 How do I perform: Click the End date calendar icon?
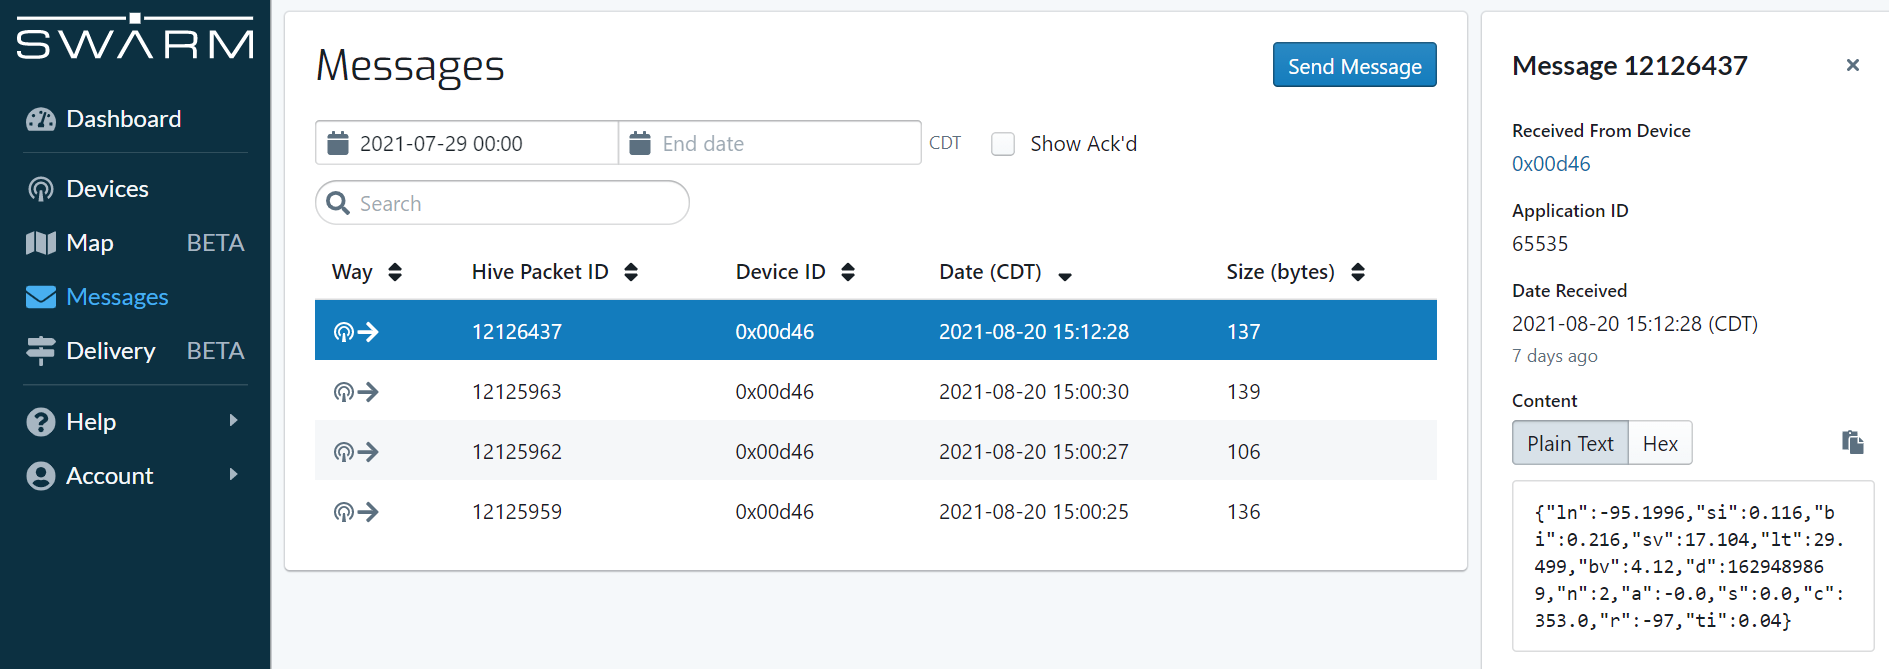point(640,143)
